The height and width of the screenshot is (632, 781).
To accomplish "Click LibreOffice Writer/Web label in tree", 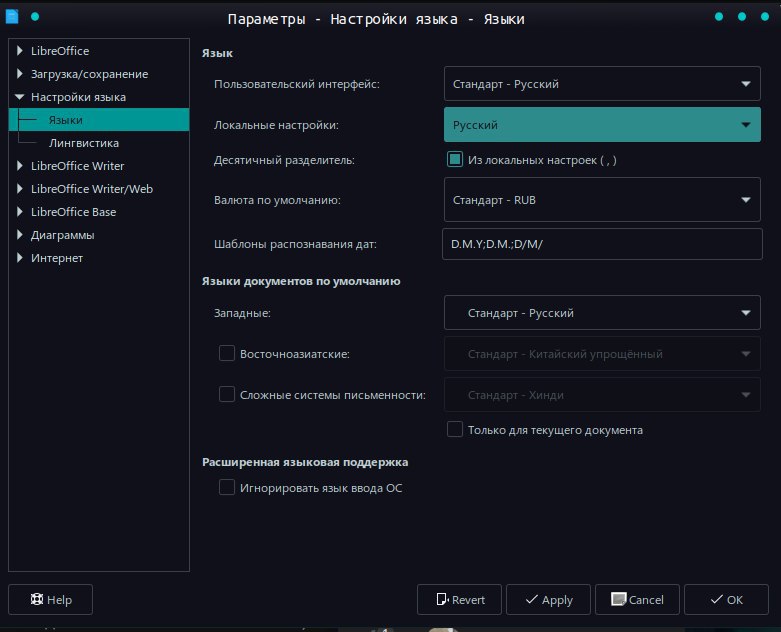I will point(92,189).
